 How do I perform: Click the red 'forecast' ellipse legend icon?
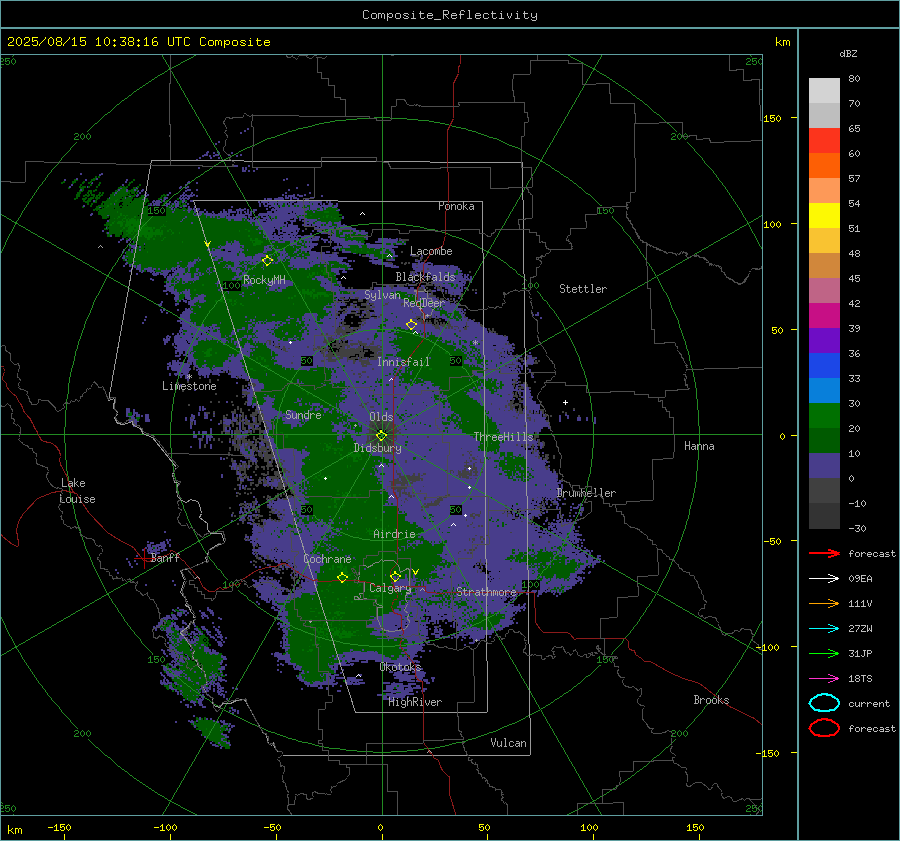[824, 728]
